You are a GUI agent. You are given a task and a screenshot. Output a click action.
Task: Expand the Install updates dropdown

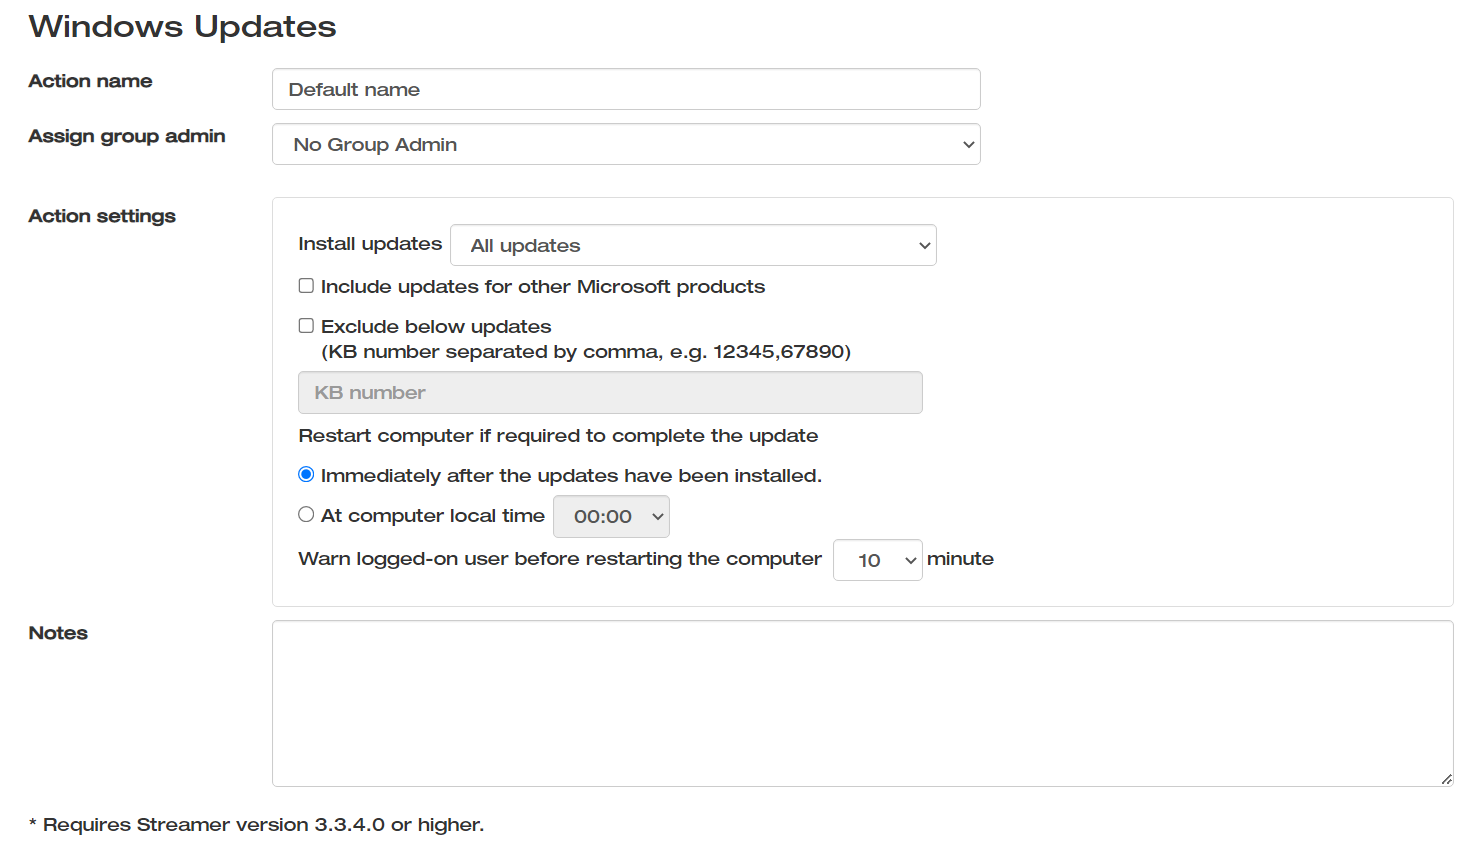pyautogui.click(x=693, y=245)
